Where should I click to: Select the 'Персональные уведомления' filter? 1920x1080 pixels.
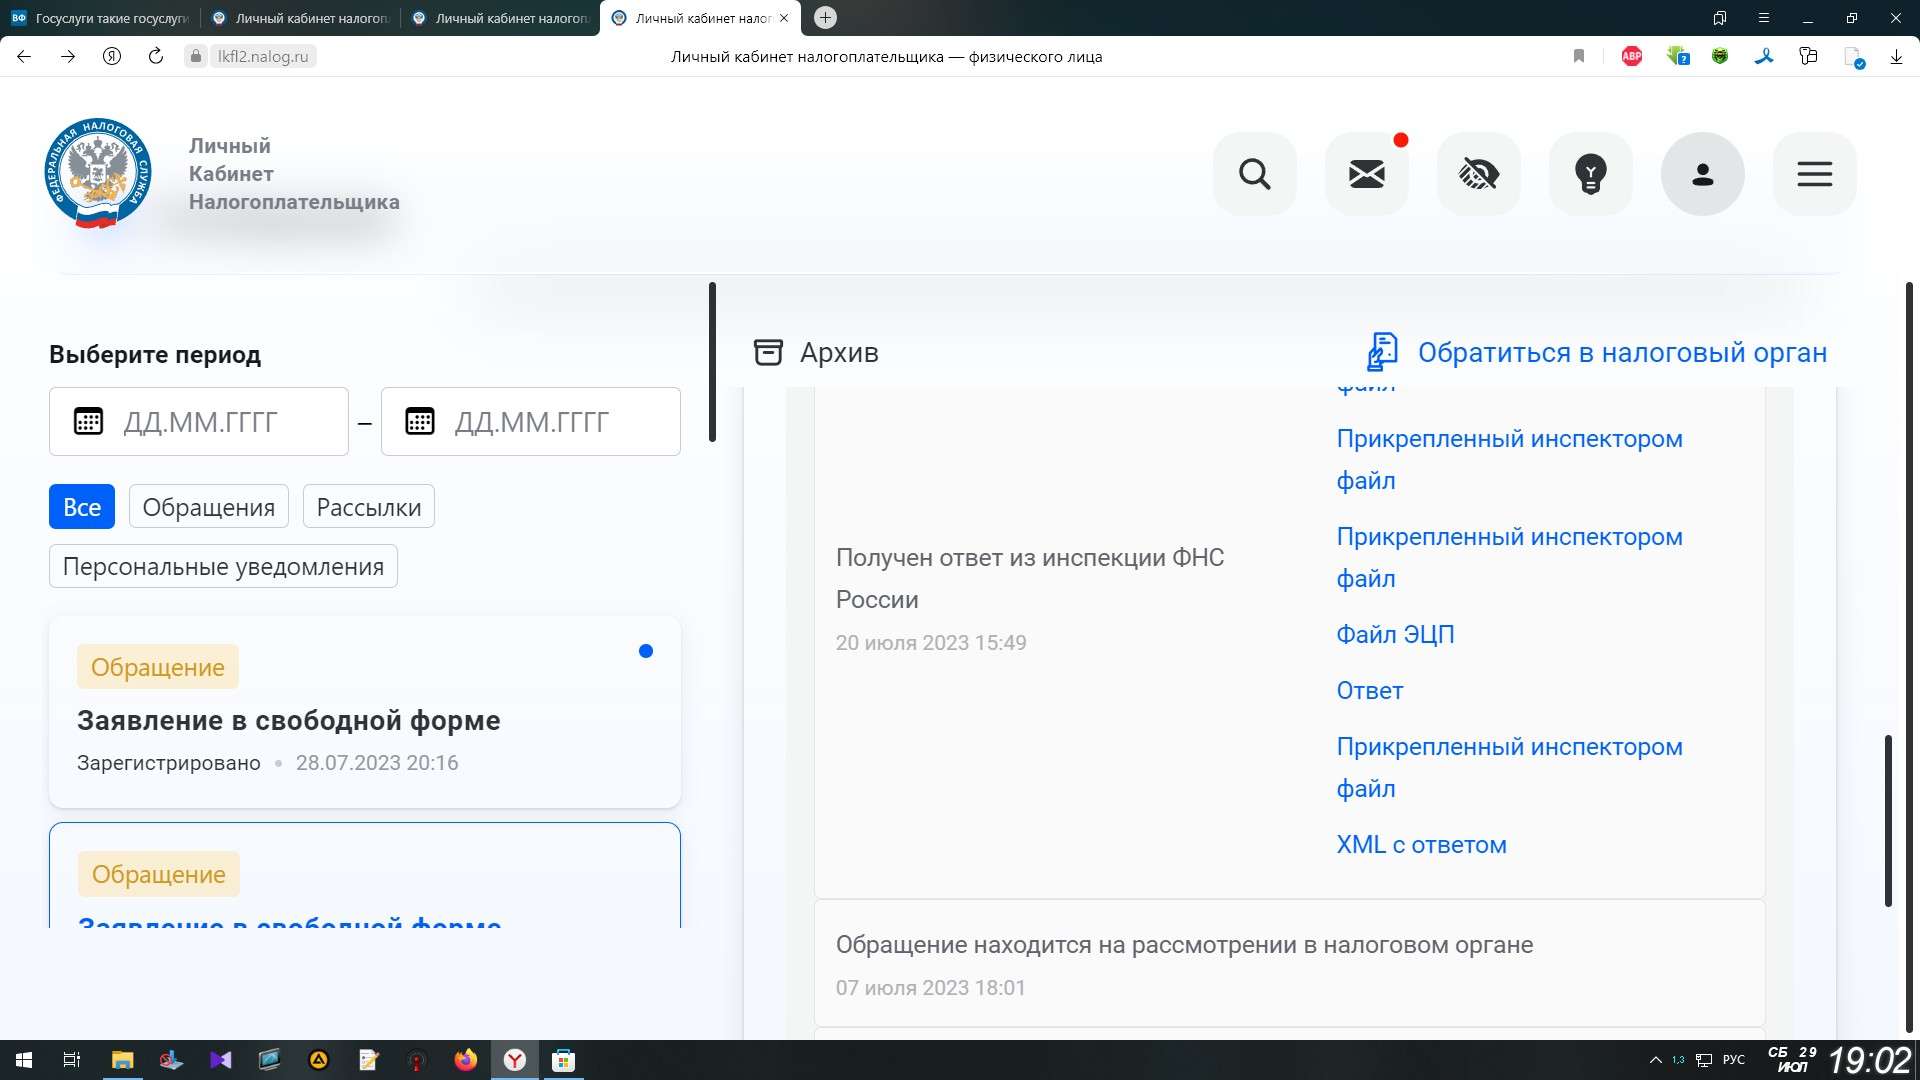[223, 566]
